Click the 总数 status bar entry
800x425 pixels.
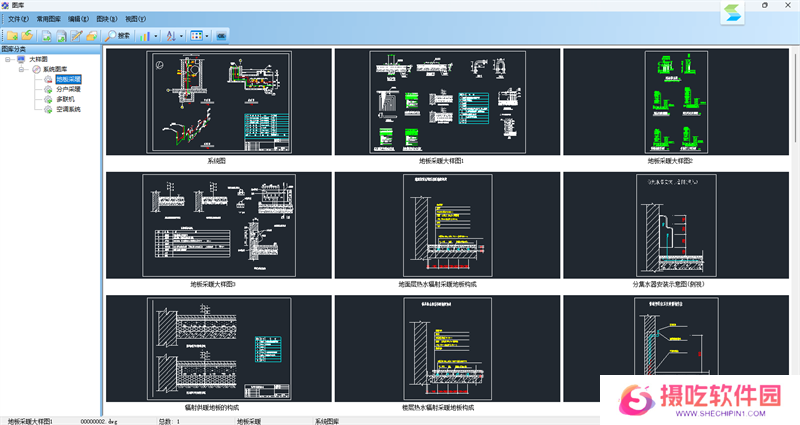coord(169,421)
